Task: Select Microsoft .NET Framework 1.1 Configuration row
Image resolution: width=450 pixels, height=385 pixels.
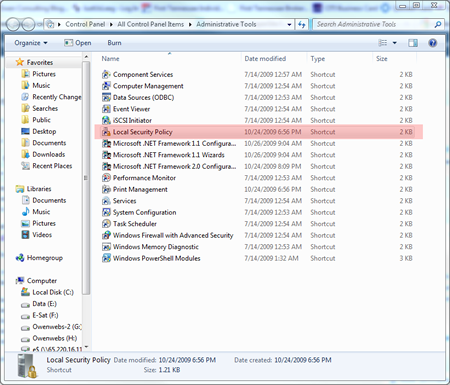Action: point(257,143)
